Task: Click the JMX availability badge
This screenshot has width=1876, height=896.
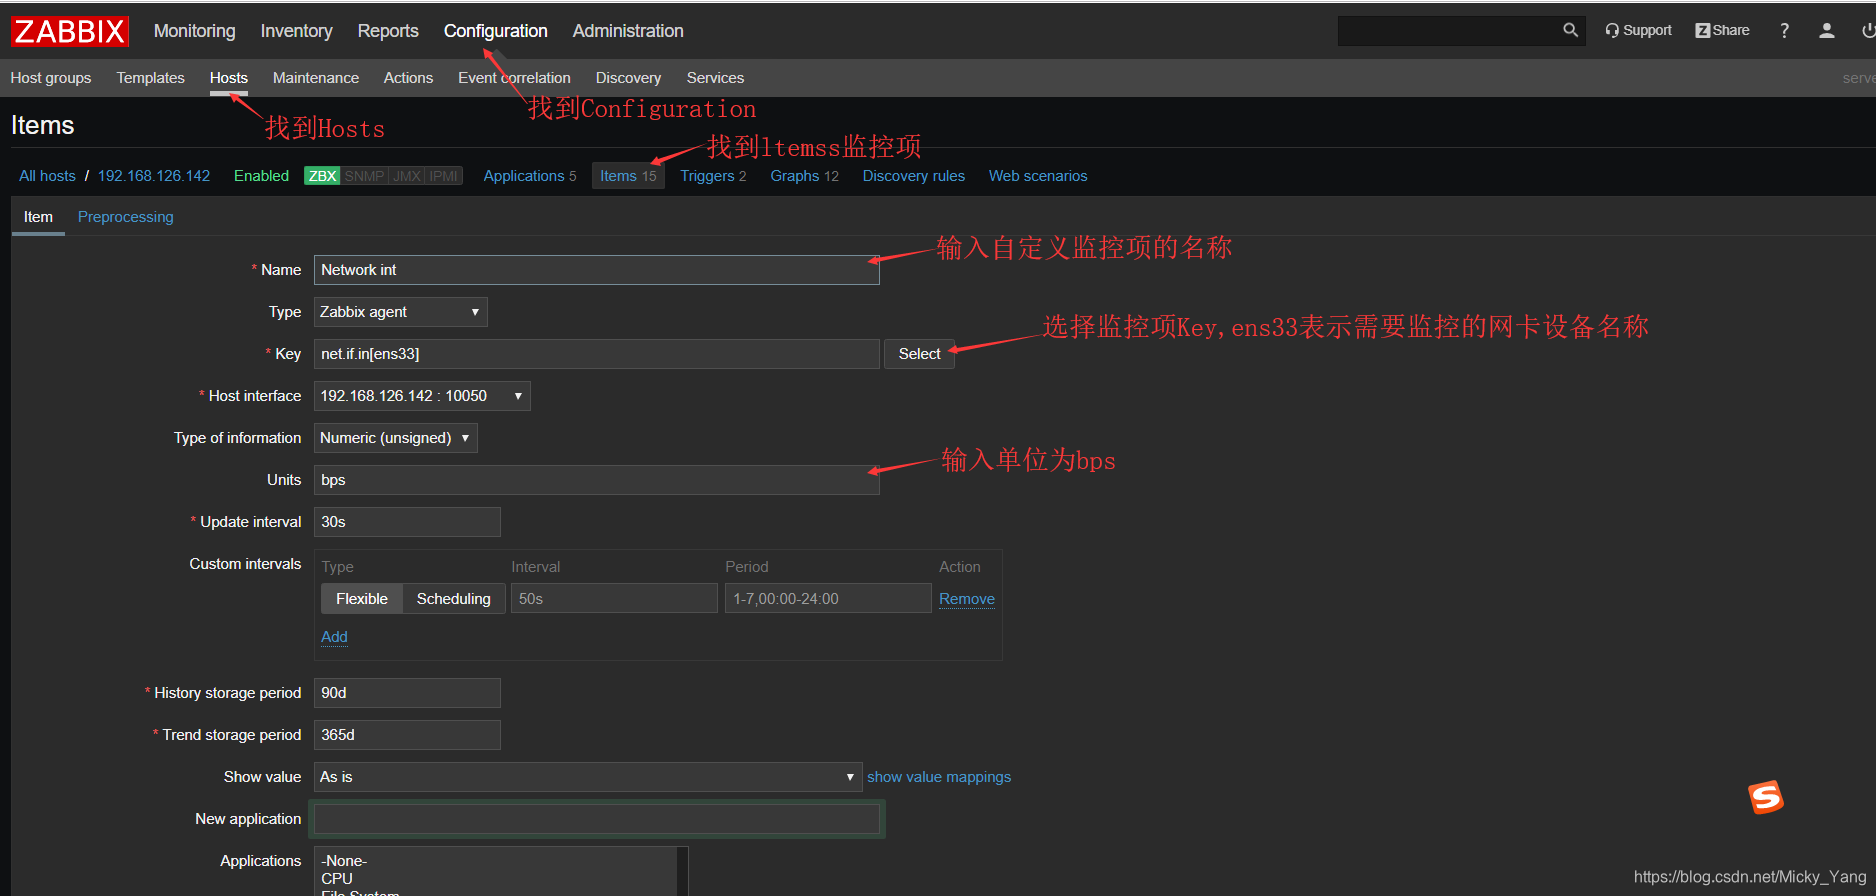Action: pyautogui.click(x=407, y=176)
